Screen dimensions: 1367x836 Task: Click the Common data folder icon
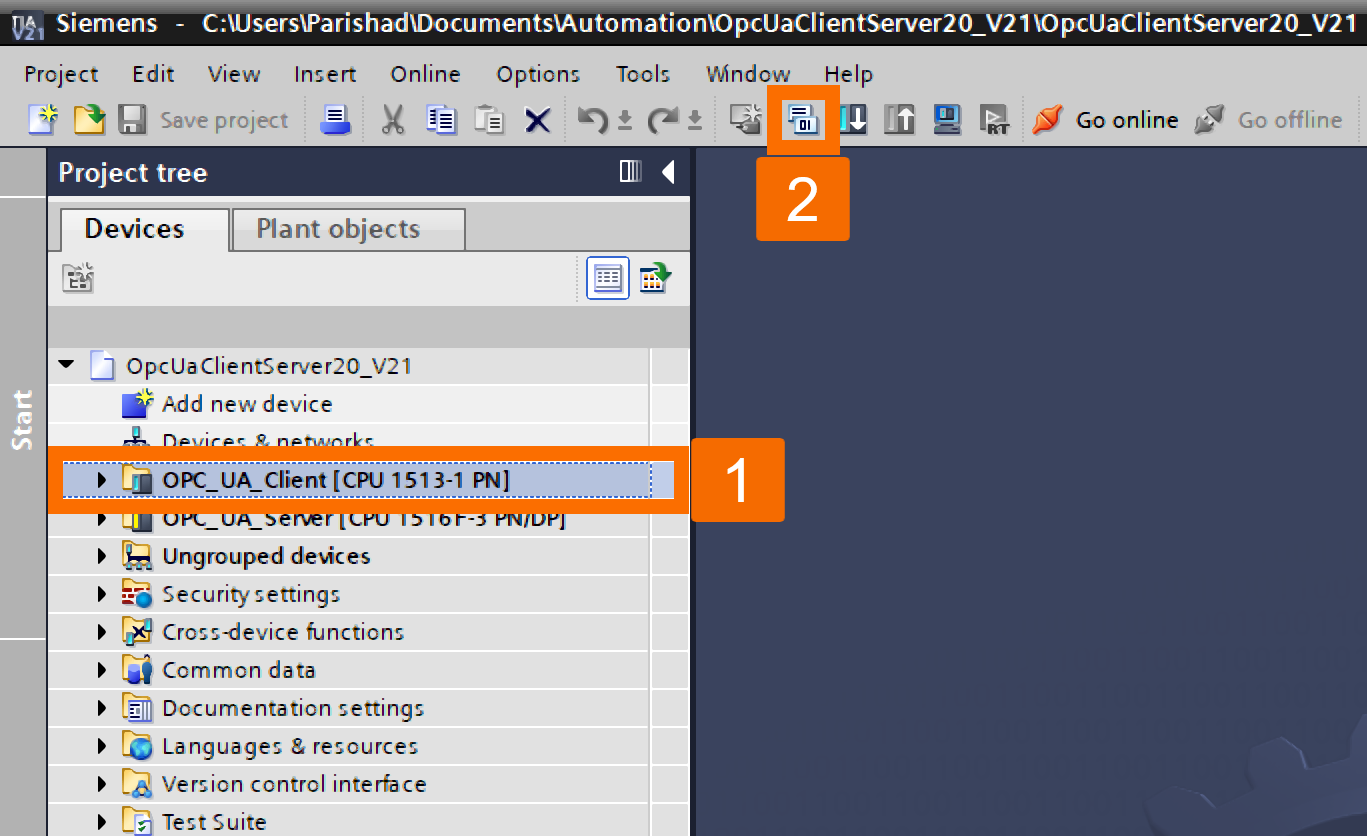click(x=137, y=670)
